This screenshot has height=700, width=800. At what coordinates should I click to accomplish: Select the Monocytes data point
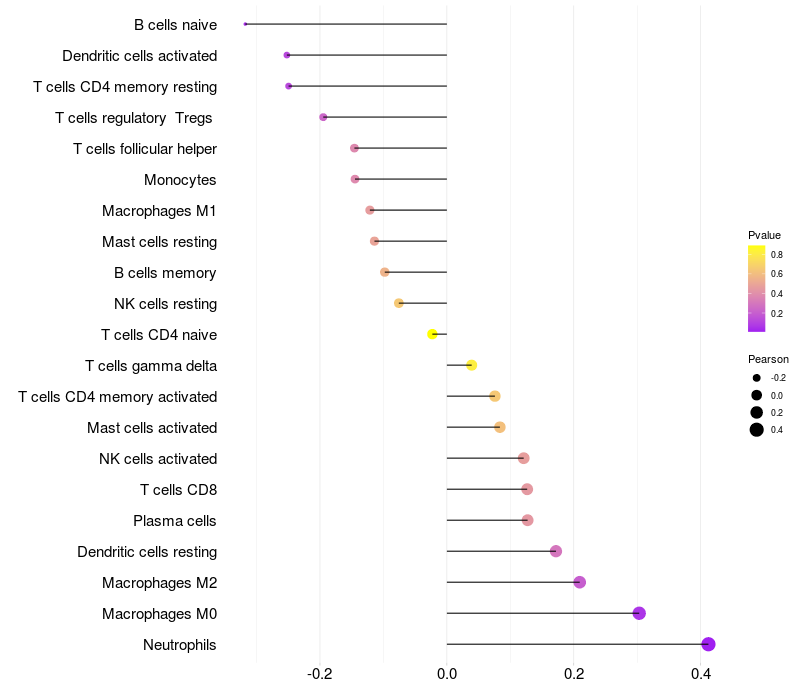[x=355, y=179]
